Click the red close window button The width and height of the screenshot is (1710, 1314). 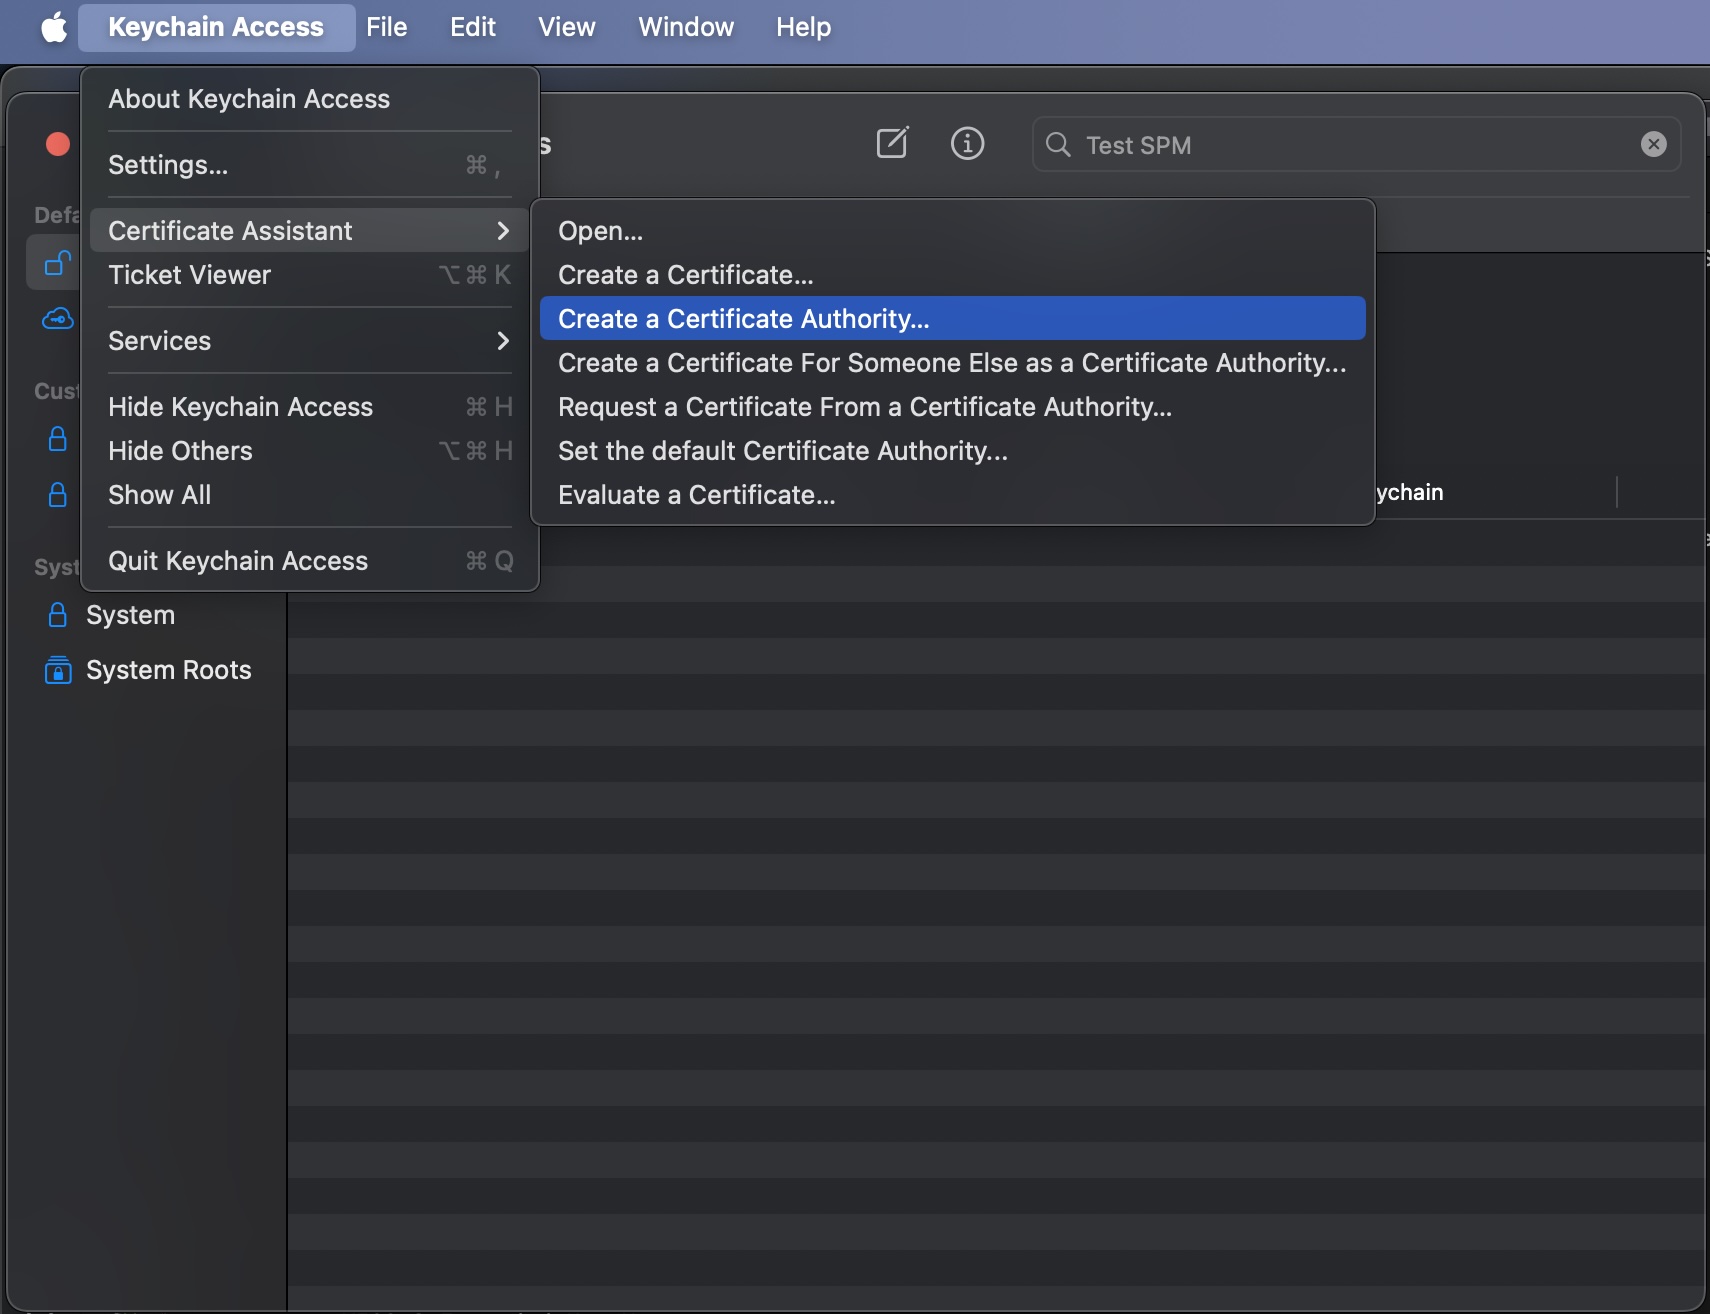pyautogui.click(x=58, y=145)
